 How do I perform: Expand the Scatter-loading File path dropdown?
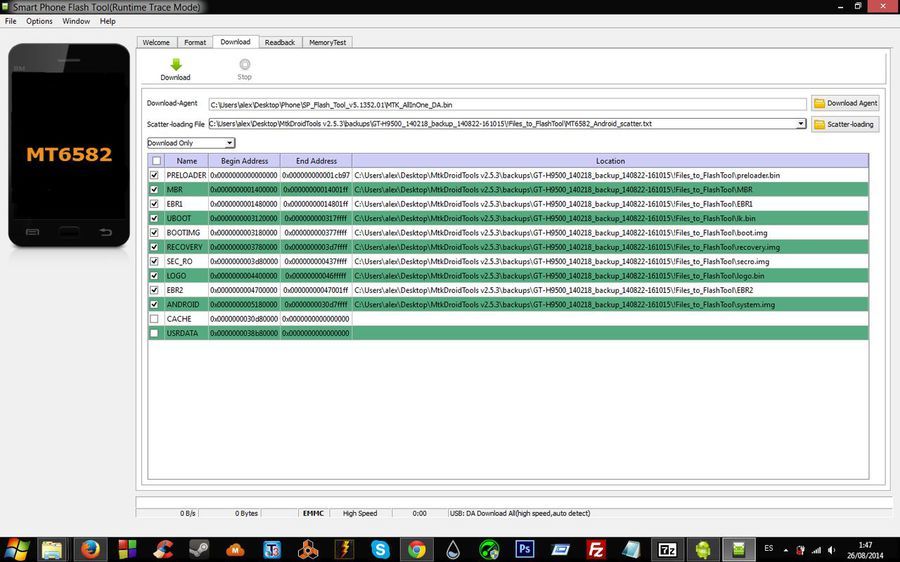click(x=801, y=123)
